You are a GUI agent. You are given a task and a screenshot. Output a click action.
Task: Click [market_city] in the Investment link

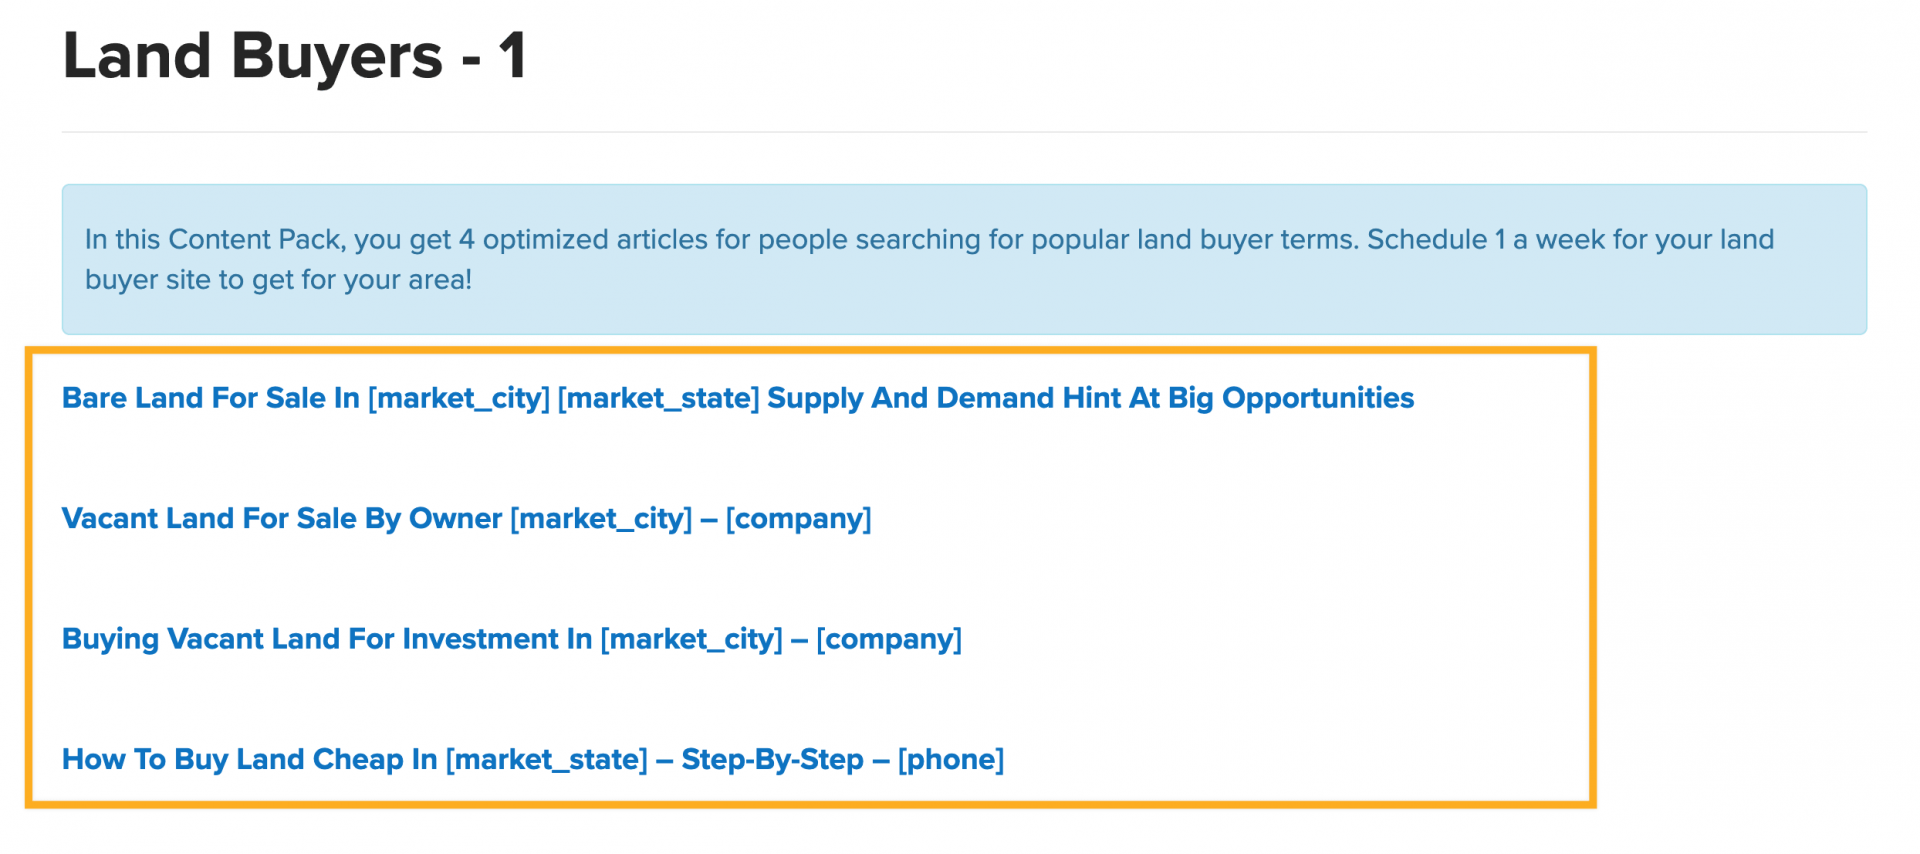pyautogui.click(x=691, y=639)
